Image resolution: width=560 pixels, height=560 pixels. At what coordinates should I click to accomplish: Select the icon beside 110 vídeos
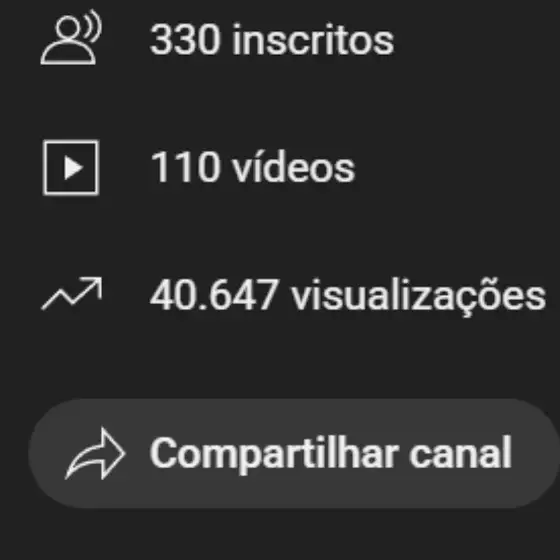(x=71, y=168)
